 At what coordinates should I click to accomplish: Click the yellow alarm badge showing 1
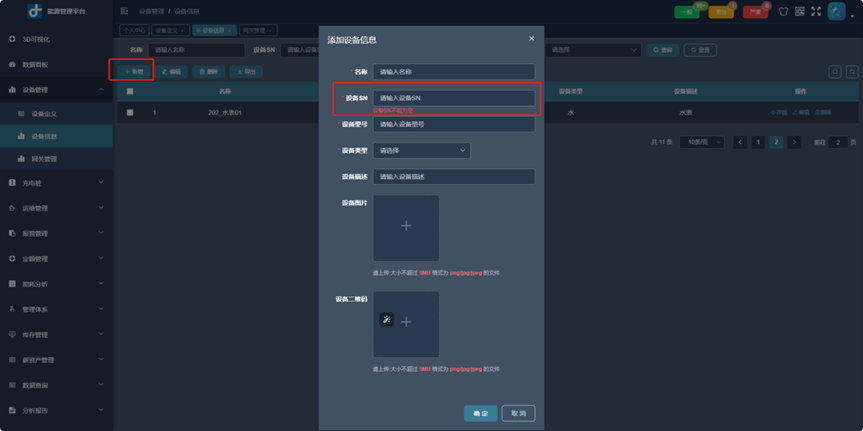(x=721, y=12)
